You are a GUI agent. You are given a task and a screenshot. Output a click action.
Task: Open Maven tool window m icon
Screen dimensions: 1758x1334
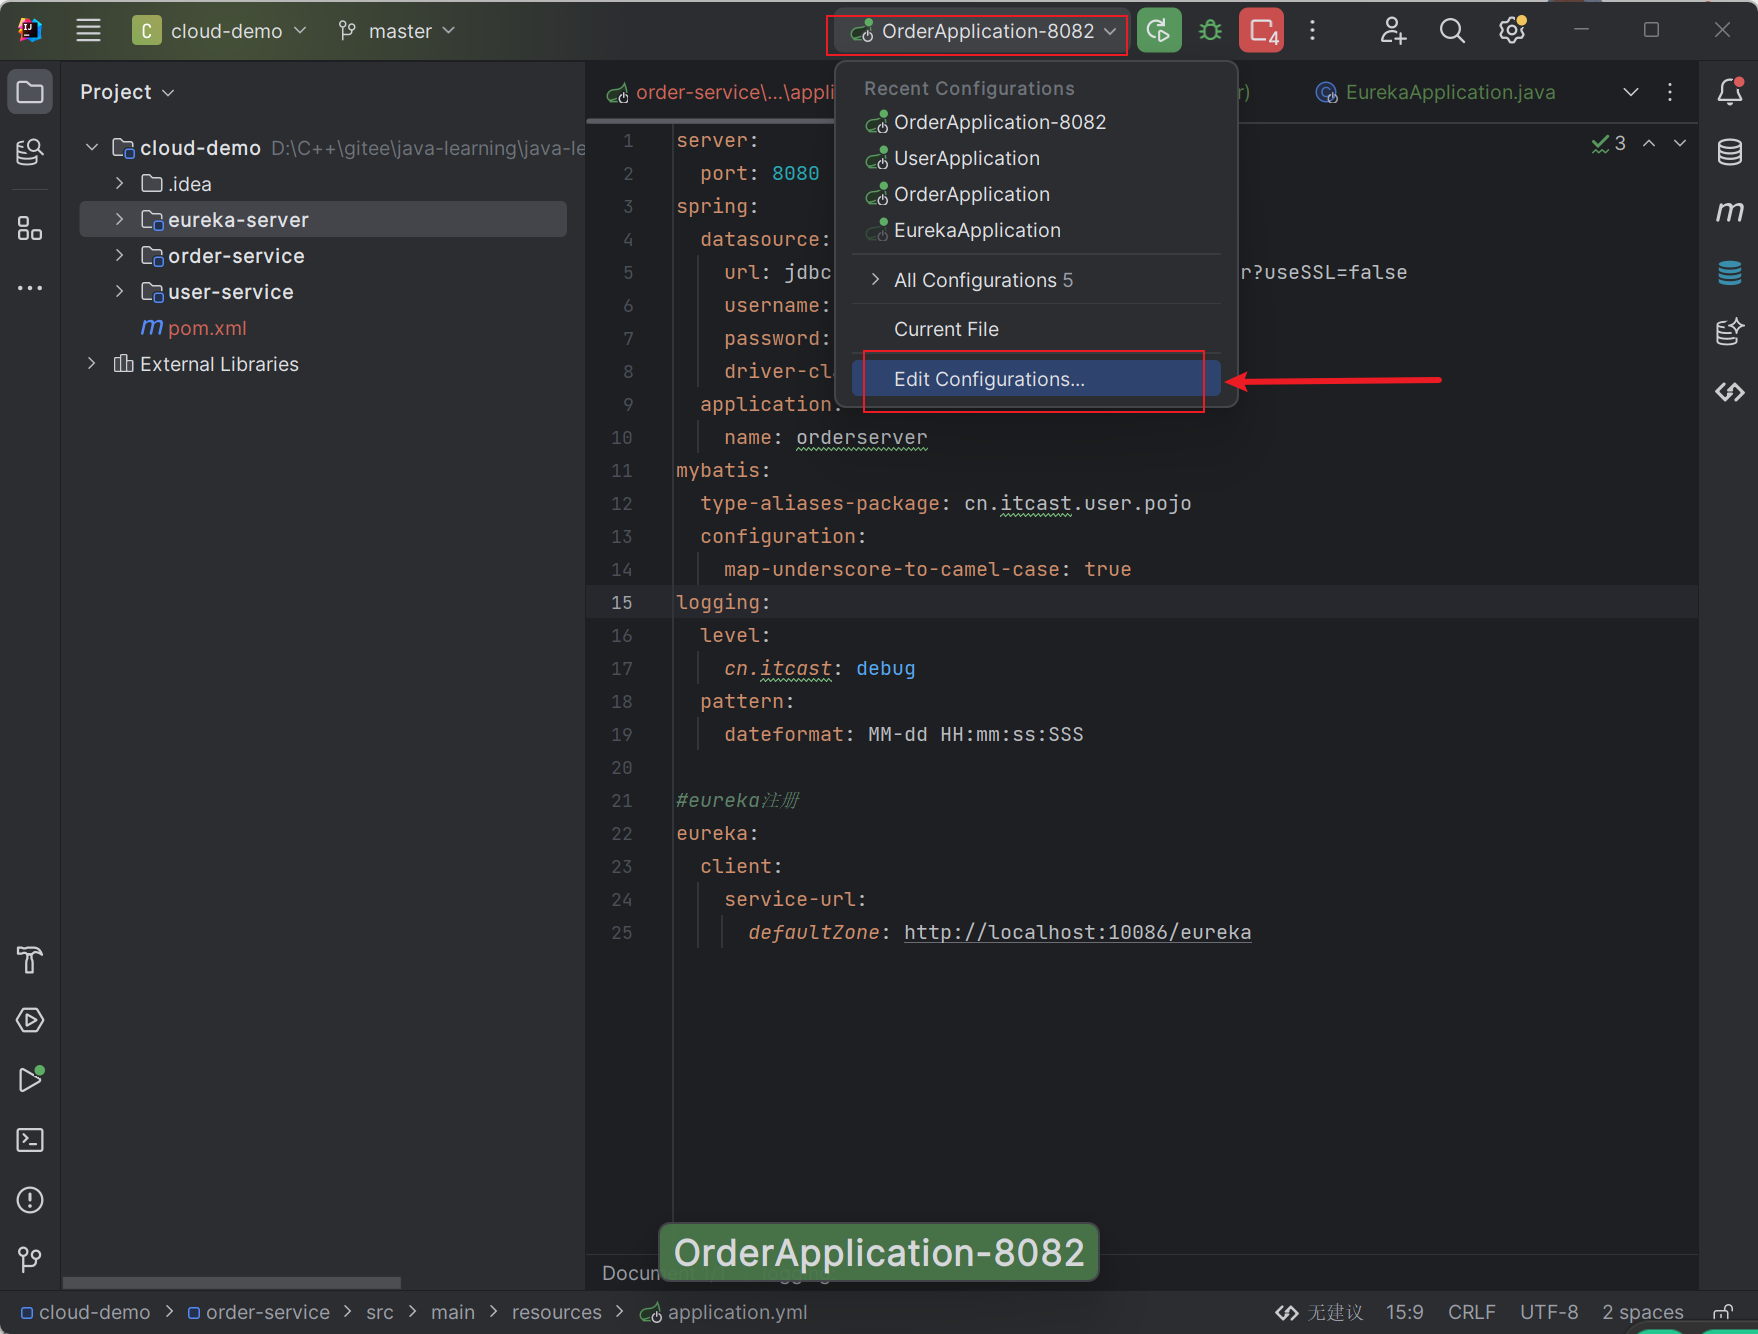click(x=1730, y=212)
